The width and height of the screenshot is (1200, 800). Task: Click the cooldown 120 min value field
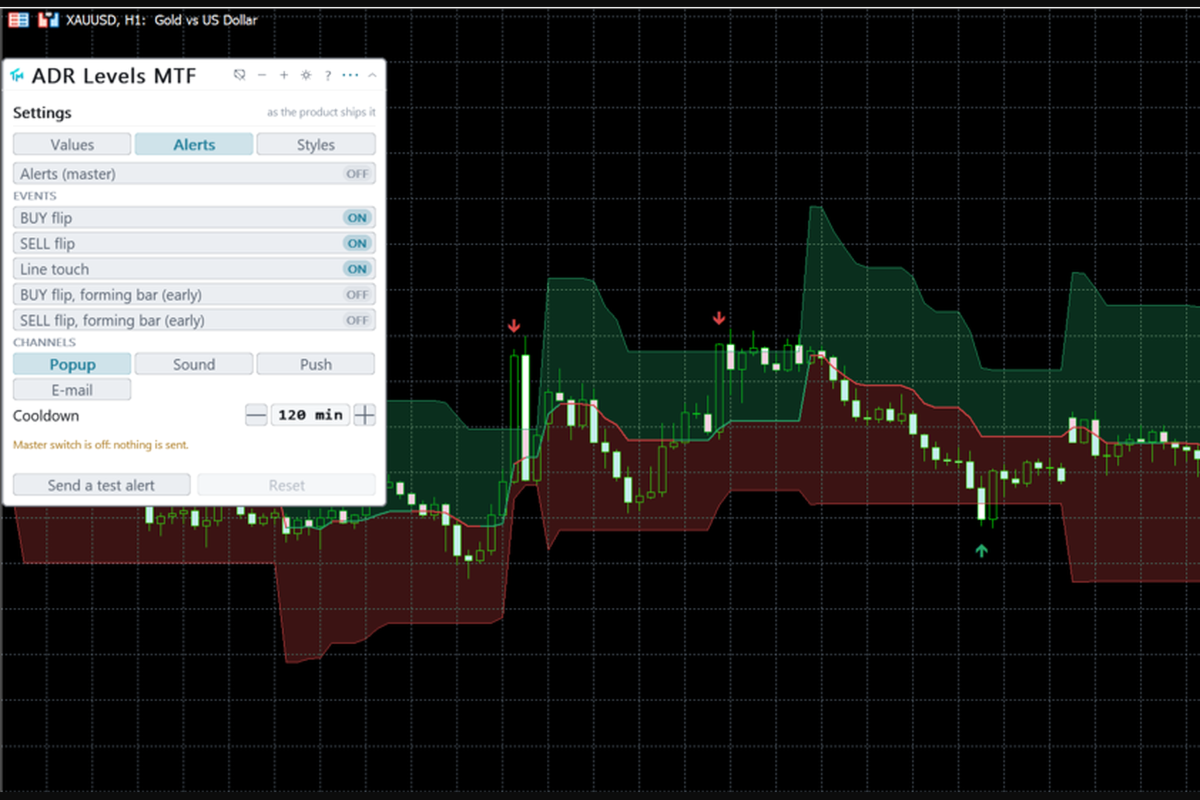[x=310, y=415]
